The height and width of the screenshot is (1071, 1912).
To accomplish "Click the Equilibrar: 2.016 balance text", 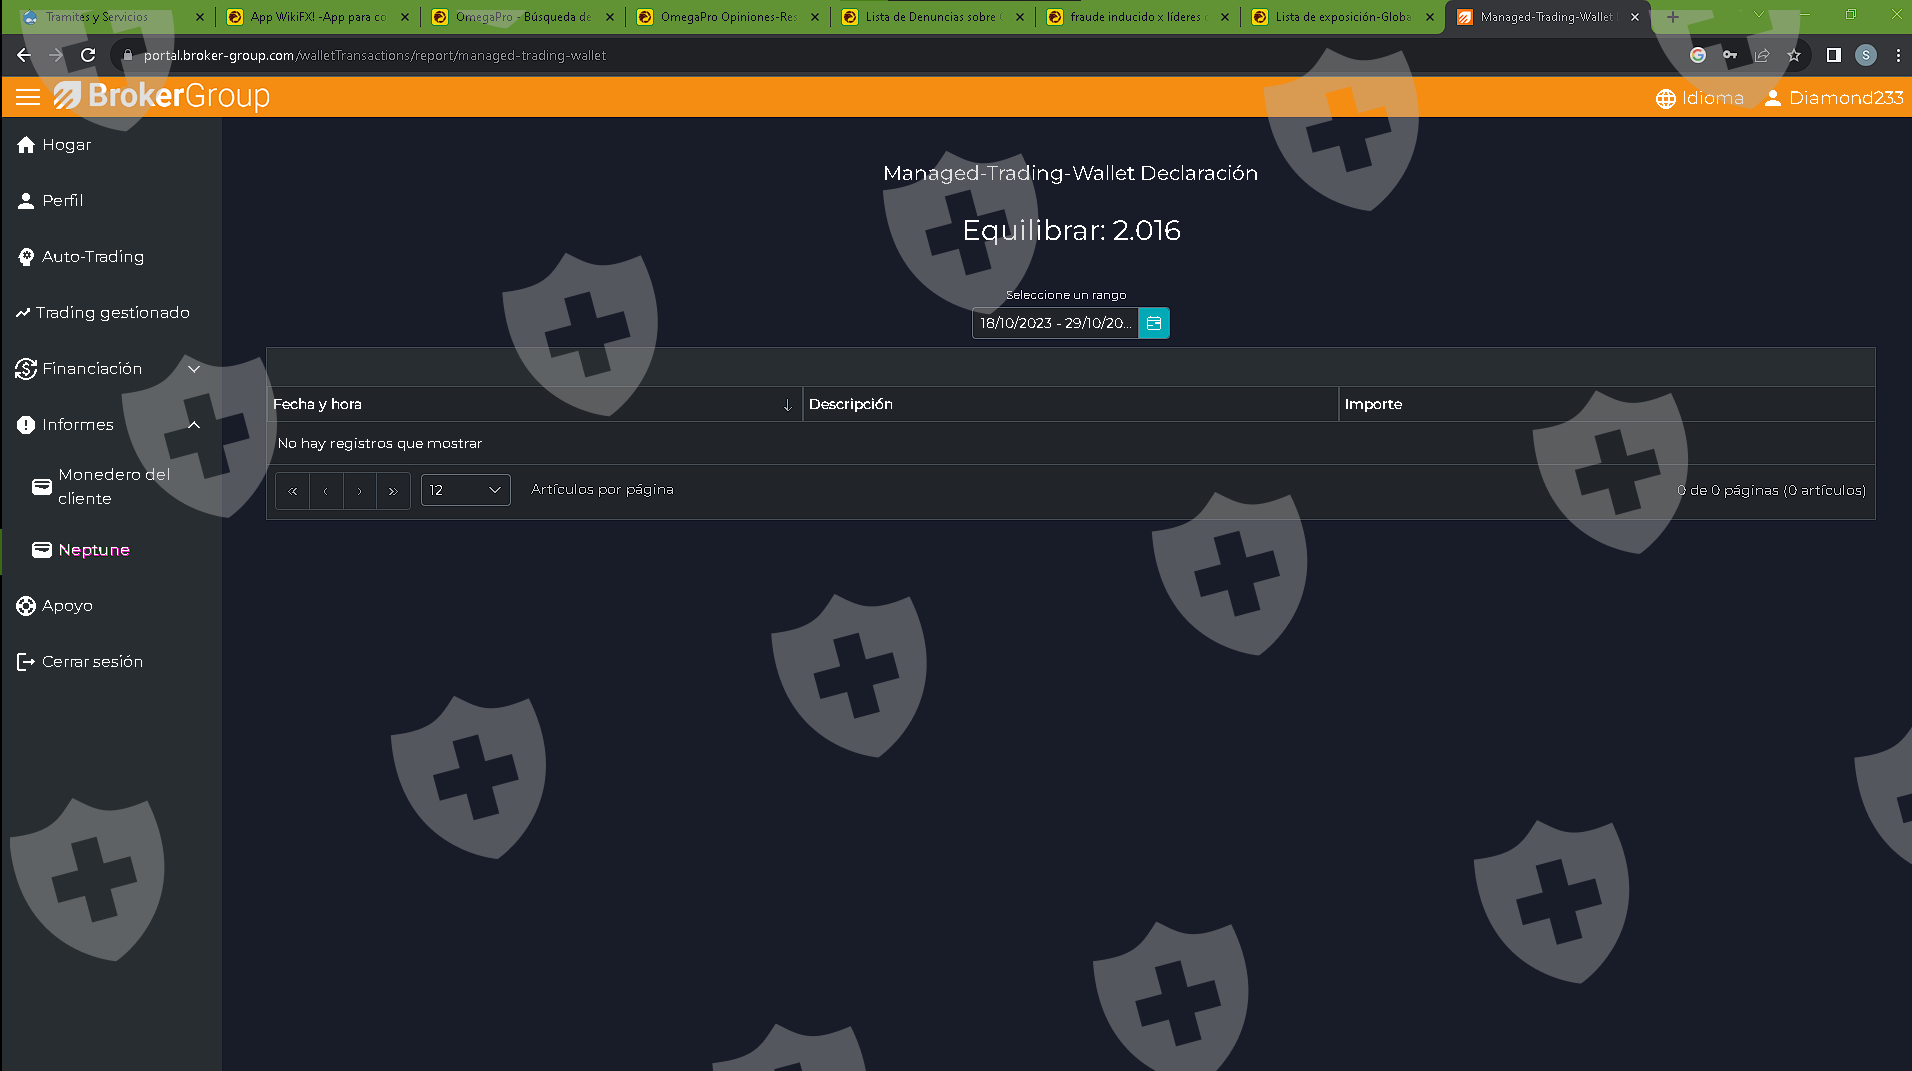I will [1071, 231].
